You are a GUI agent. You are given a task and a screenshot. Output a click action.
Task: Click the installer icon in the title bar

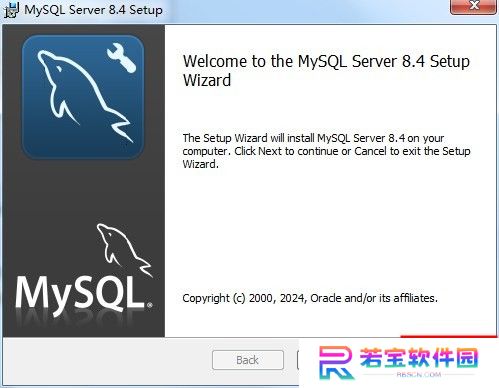click(11, 10)
